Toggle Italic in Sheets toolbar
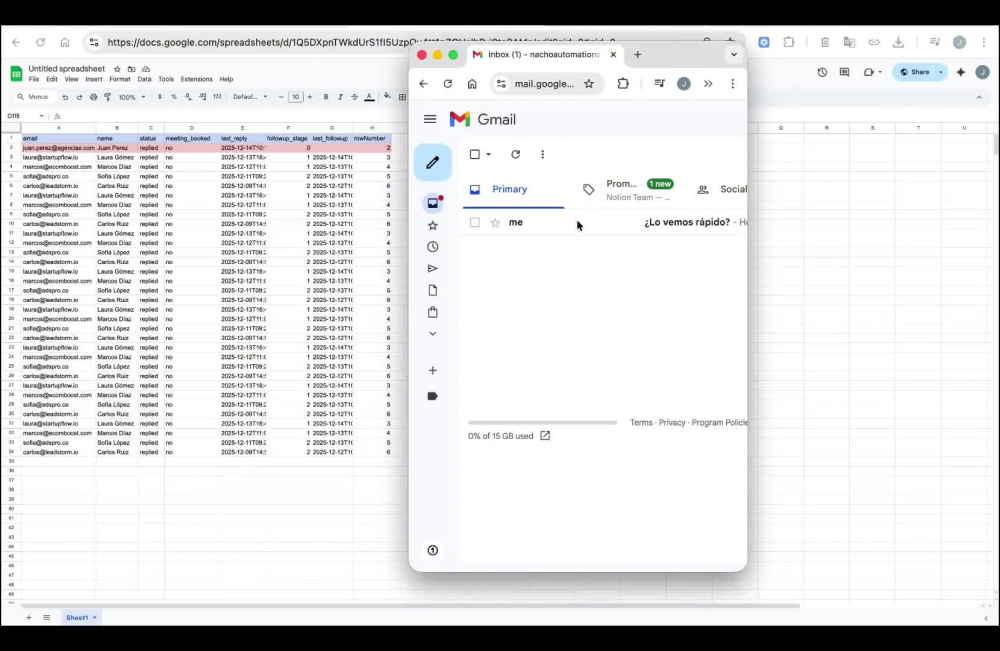 click(340, 97)
